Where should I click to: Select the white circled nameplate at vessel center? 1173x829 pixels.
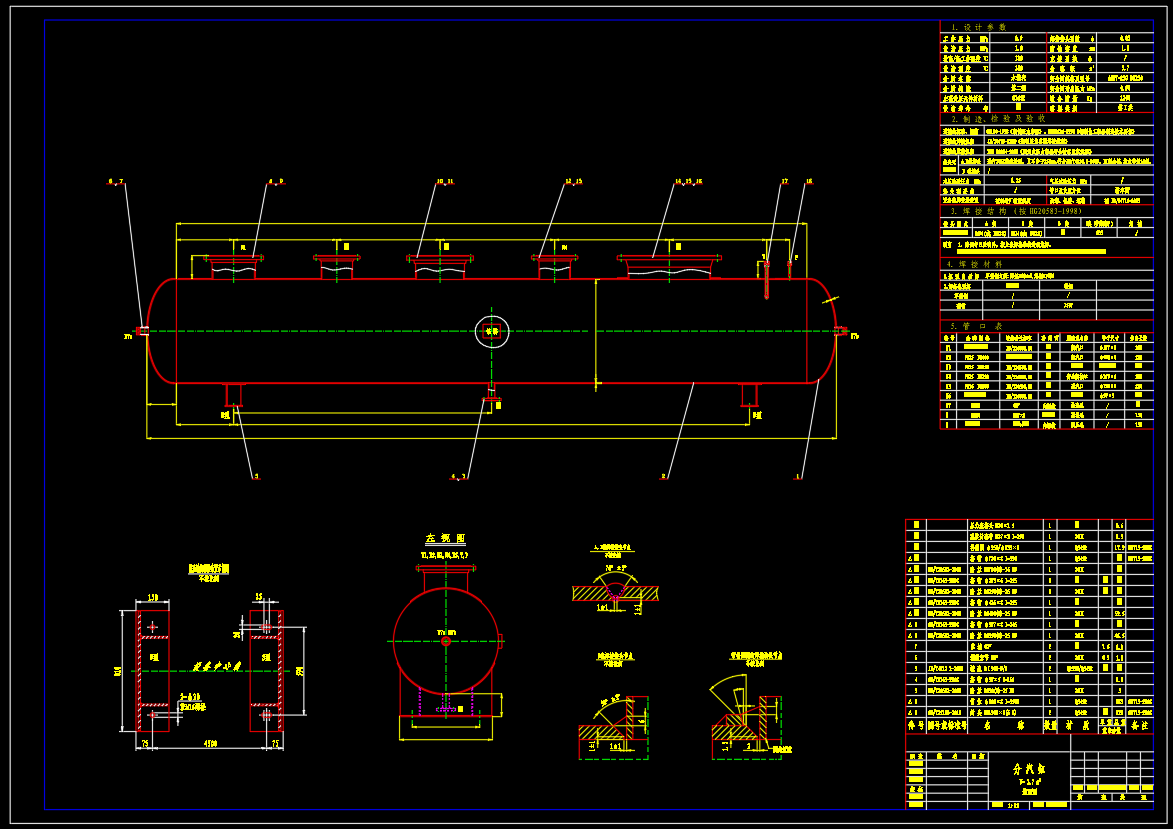point(491,331)
